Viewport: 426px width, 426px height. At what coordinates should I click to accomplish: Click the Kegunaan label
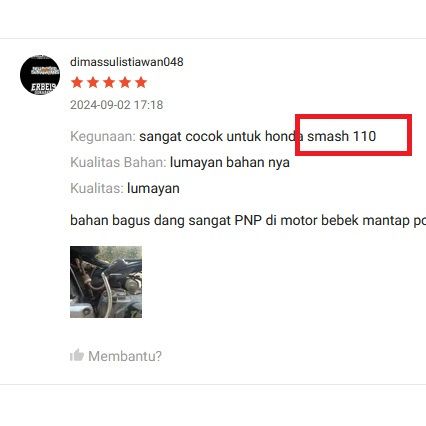103,137
